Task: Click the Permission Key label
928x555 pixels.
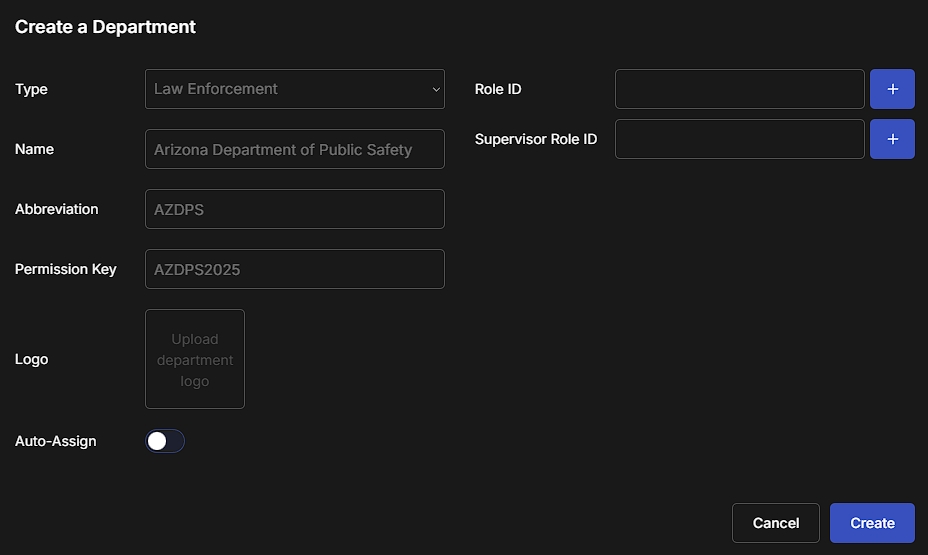Action: [x=66, y=269]
